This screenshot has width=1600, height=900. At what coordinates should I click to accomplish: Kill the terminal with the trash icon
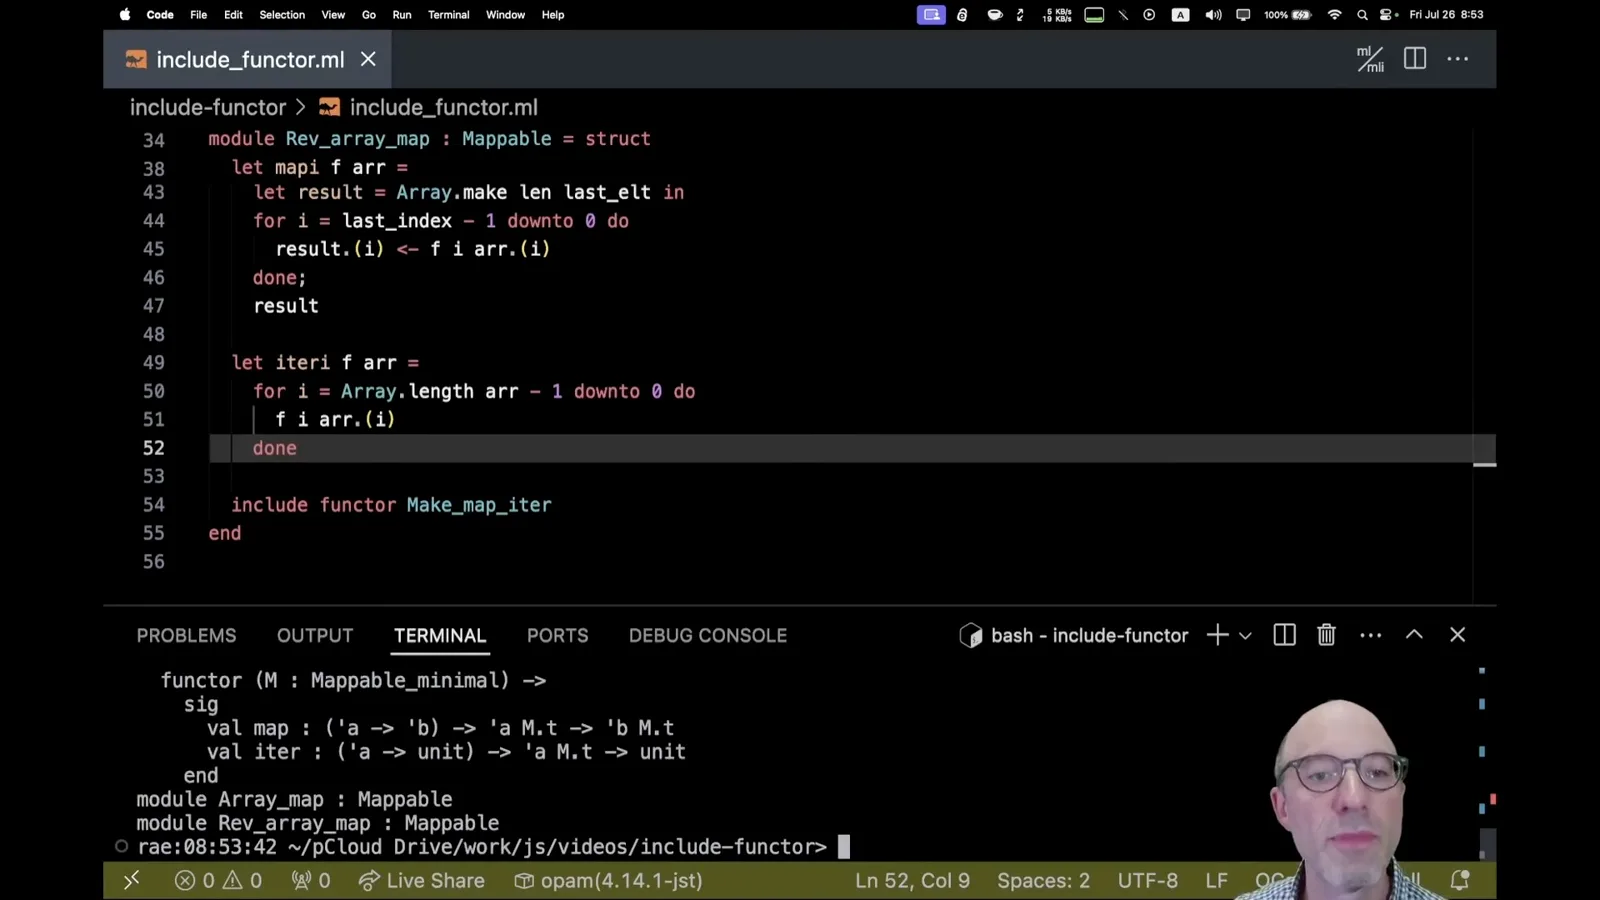click(x=1326, y=635)
